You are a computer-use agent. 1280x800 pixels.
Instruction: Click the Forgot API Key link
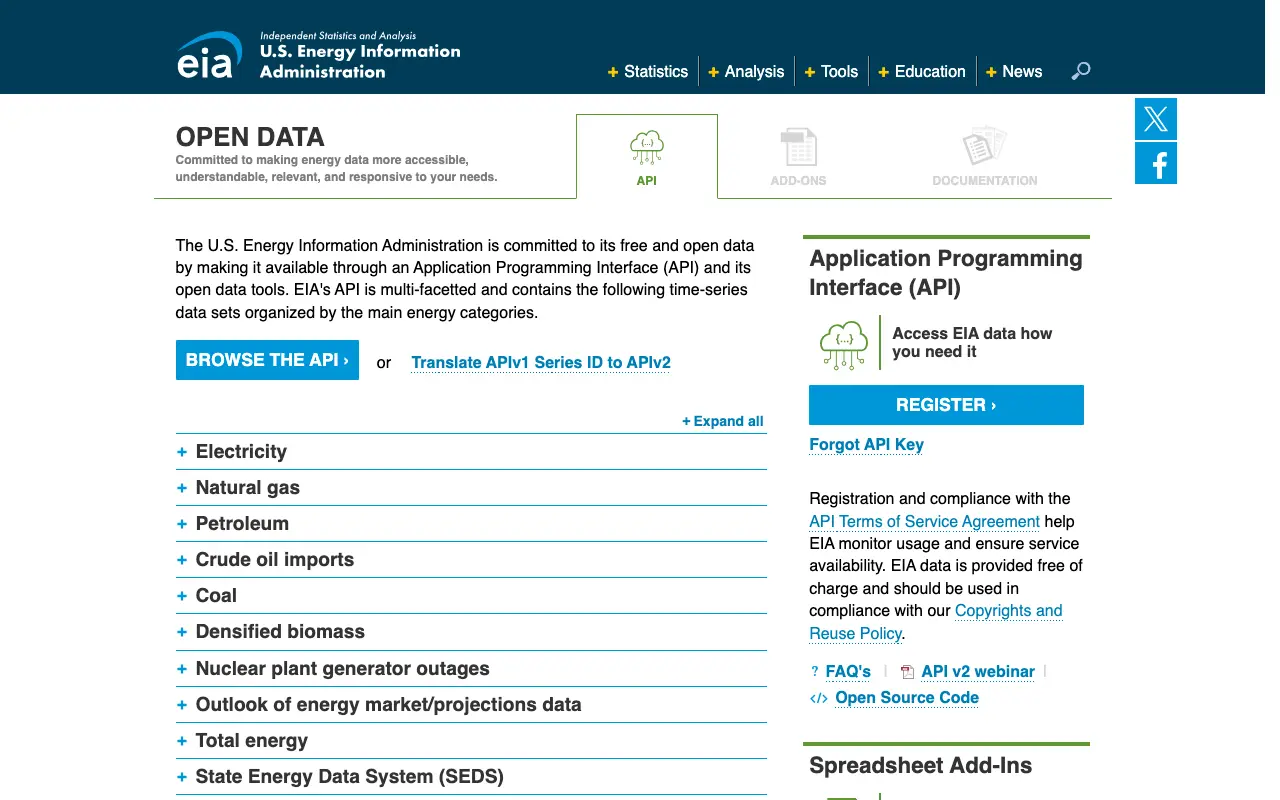pos(866,445)
